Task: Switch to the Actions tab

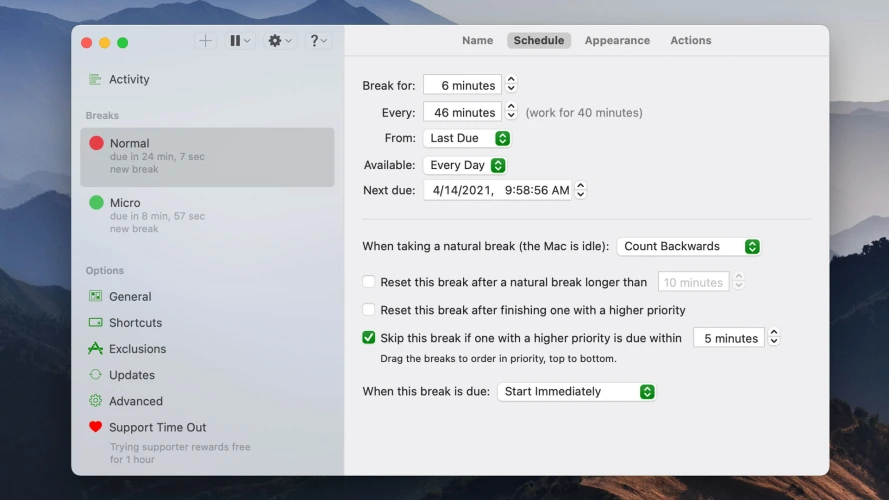Action: [x=690, y=41]
